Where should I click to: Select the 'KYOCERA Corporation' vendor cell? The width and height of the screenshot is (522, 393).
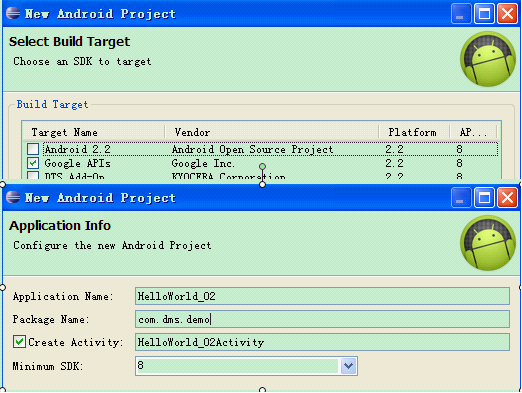pos(228,176)
